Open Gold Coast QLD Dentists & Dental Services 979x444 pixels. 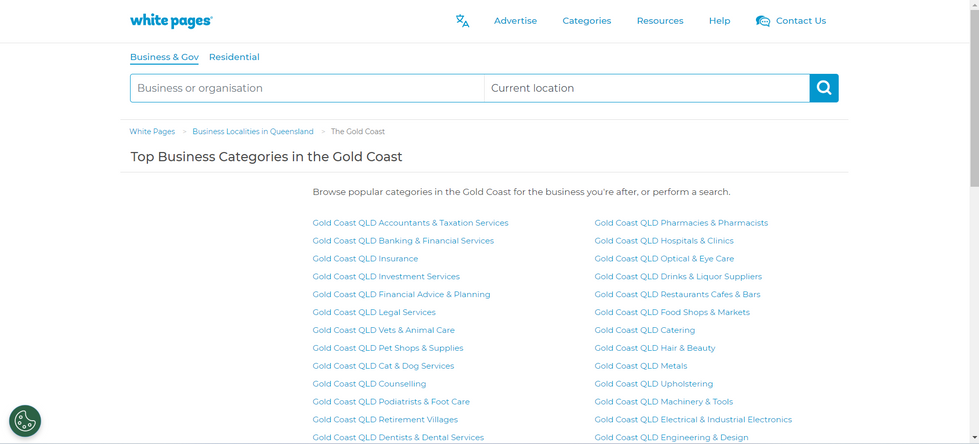pyautogui.click(x=398, y=438)
